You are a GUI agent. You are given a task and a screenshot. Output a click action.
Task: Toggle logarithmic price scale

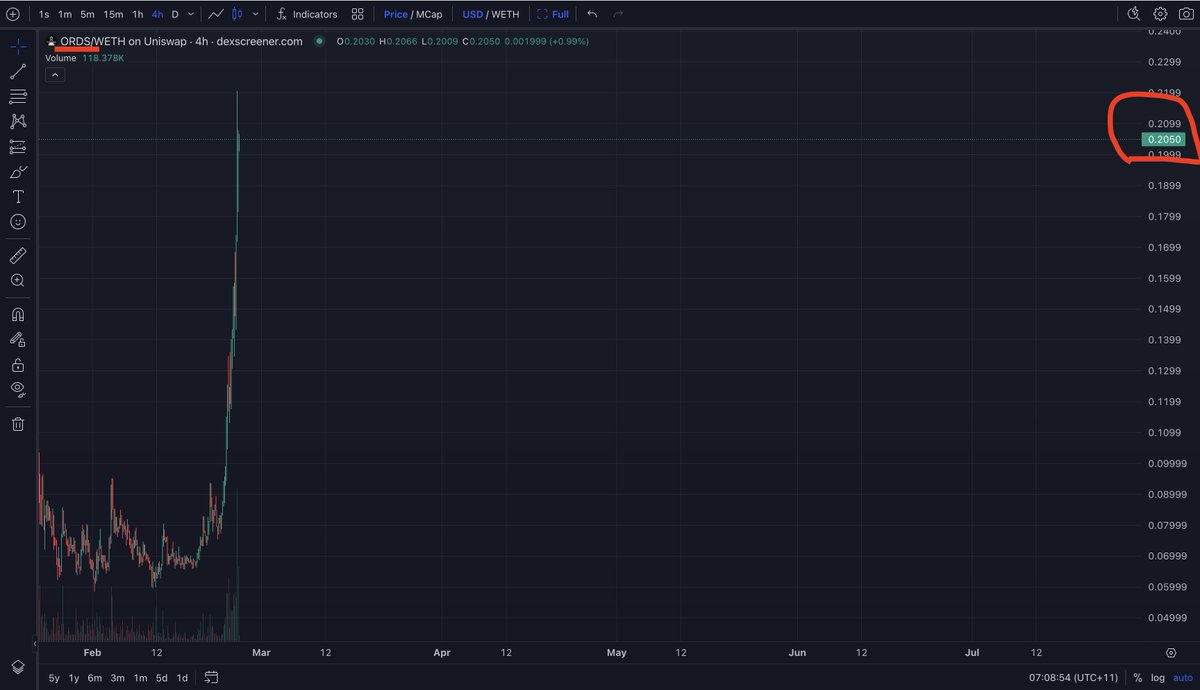point(1160,677)
